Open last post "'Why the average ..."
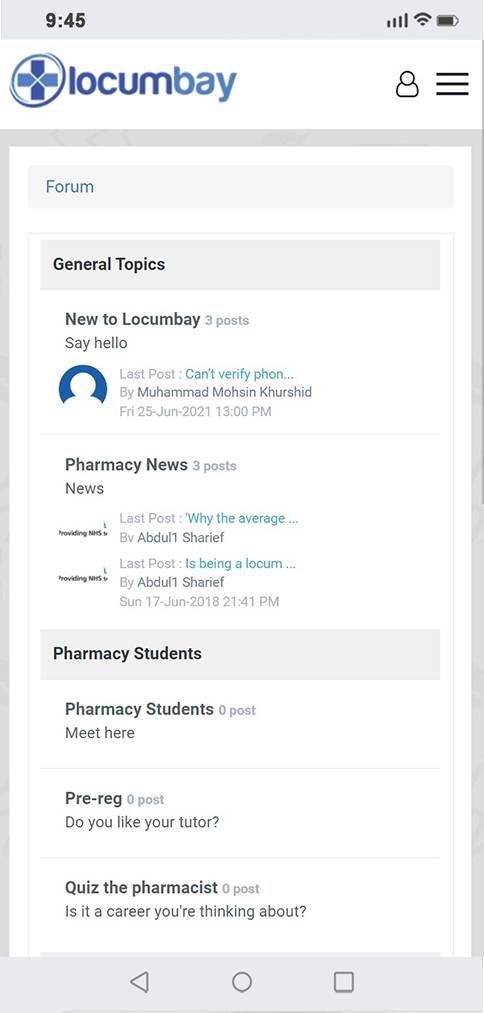 [242, 518]
